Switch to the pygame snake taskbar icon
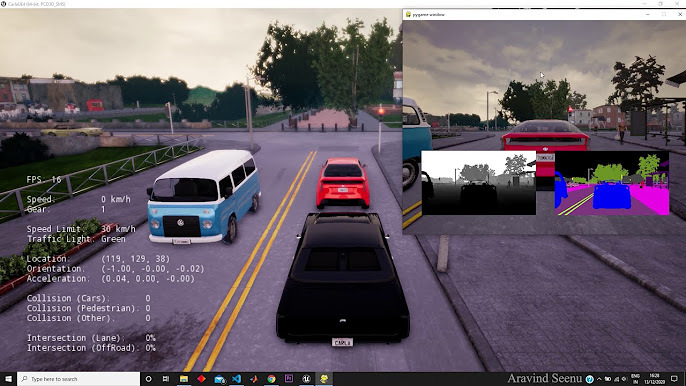686x386 pixels. pyautogui.click(x=324, y=379)
